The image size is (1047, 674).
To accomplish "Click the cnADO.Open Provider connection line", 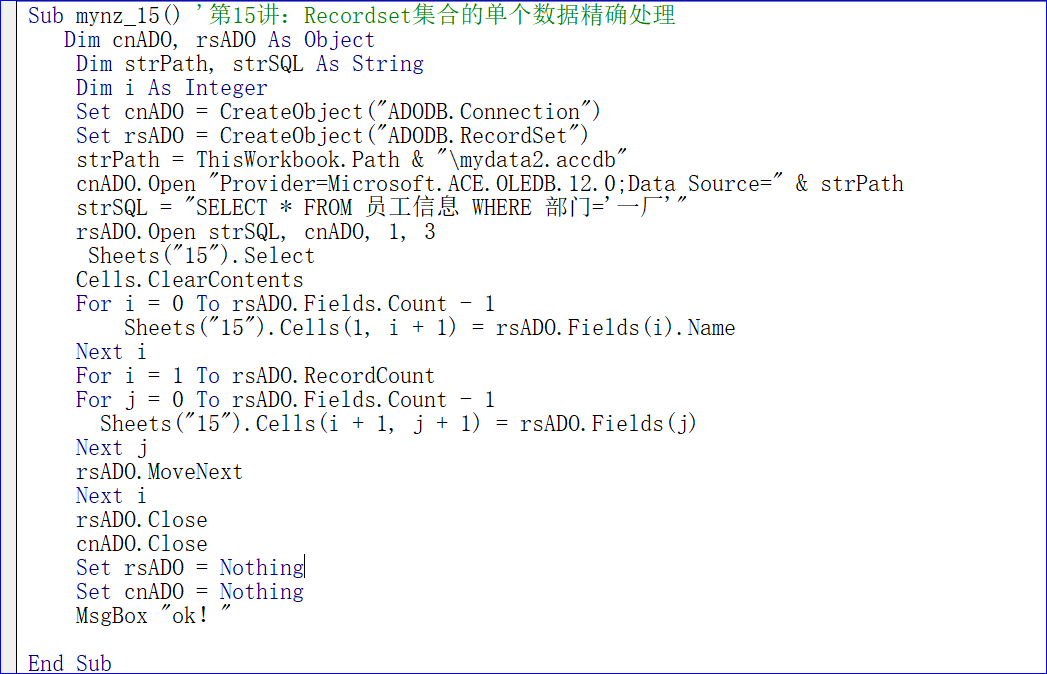I will tap(489, 184).
